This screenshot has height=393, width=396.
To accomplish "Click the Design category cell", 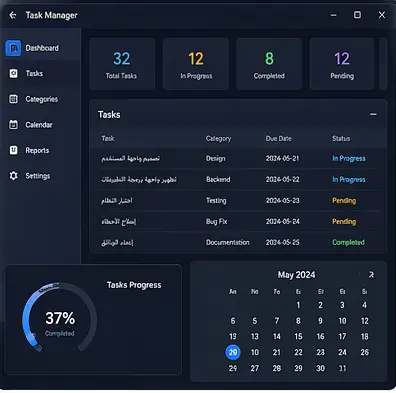I will [216, 158].
